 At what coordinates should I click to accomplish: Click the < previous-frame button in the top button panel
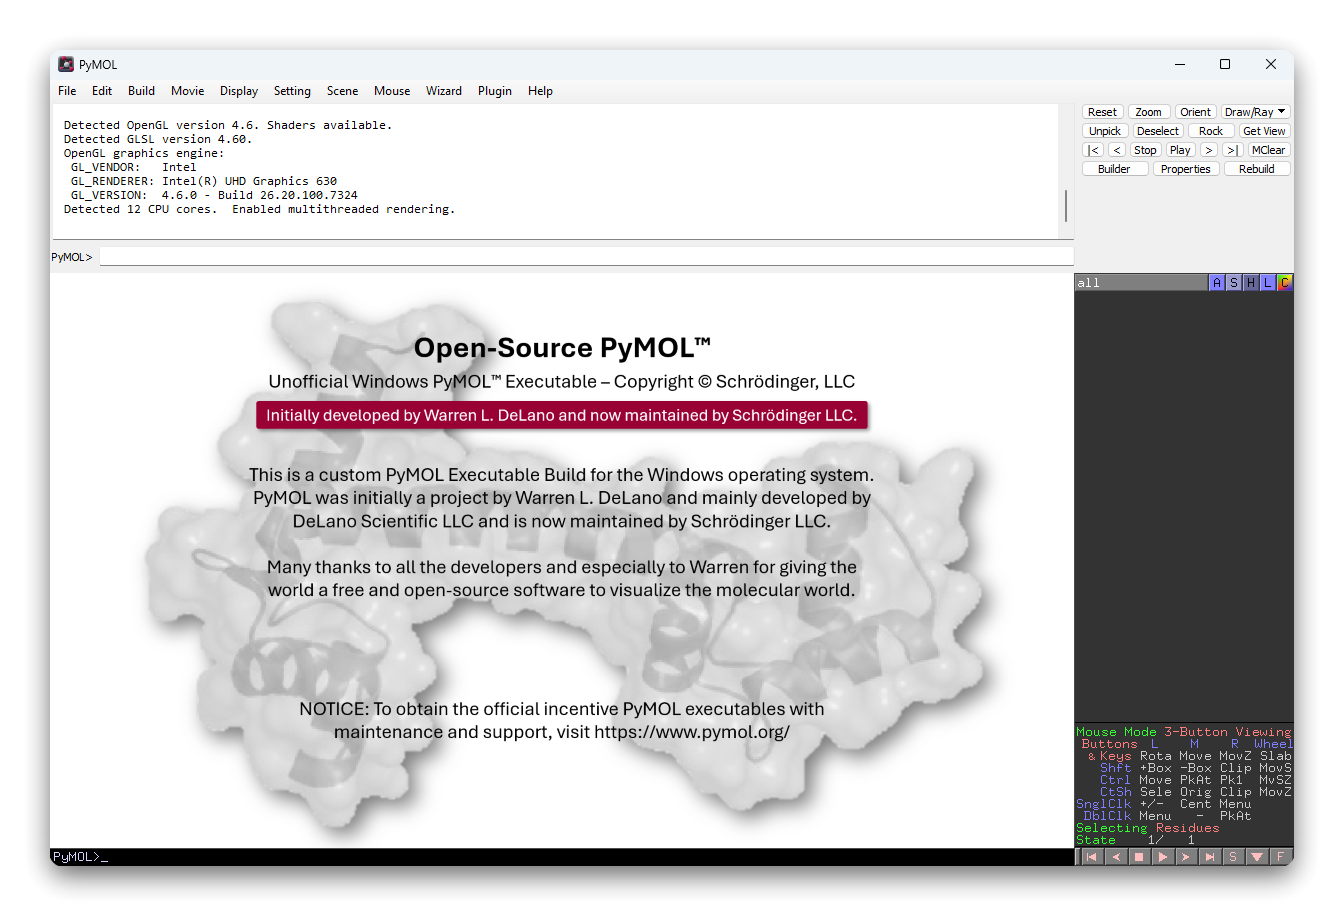coord(1117,150)
